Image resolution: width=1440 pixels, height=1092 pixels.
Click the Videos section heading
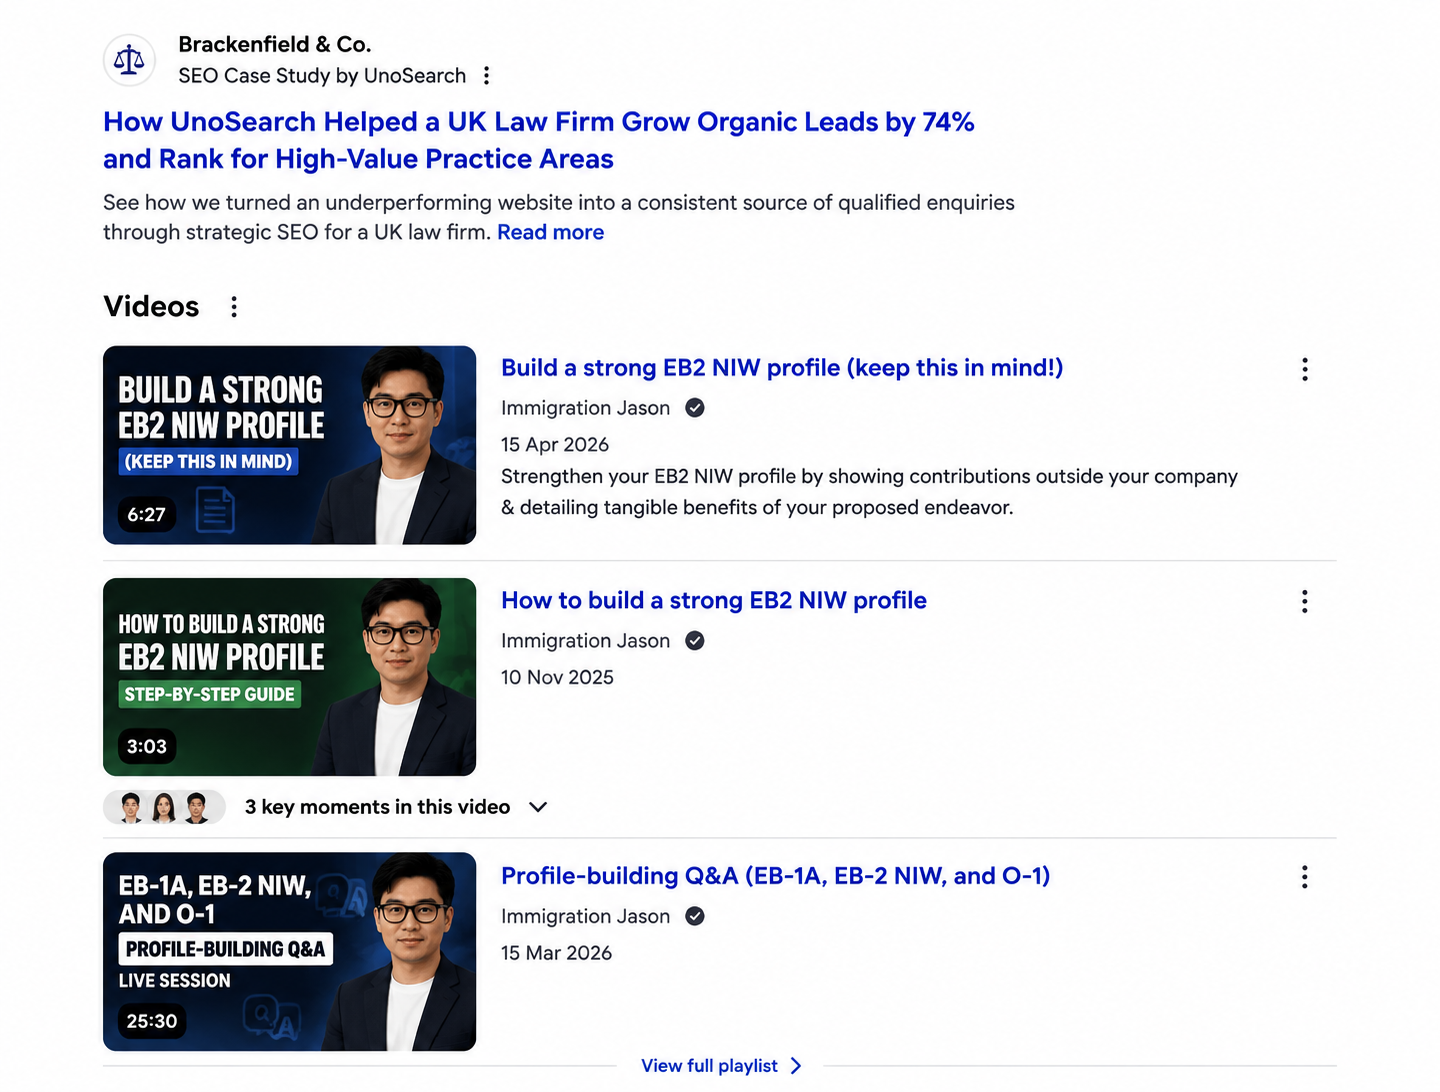[151, 306]
